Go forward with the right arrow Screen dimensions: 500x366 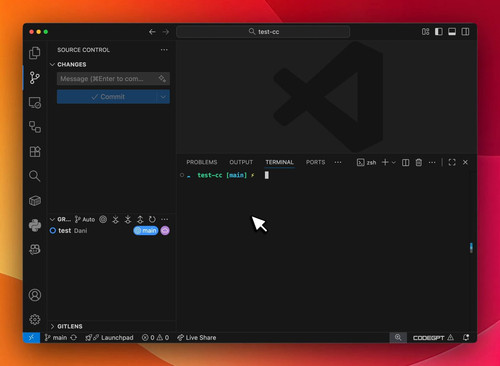166,32
